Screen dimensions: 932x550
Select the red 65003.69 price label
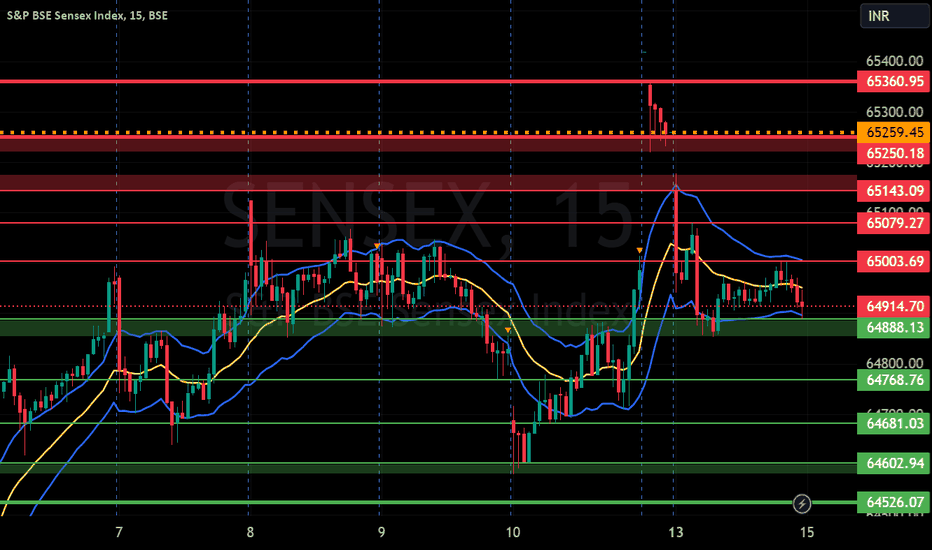(893, 262)
